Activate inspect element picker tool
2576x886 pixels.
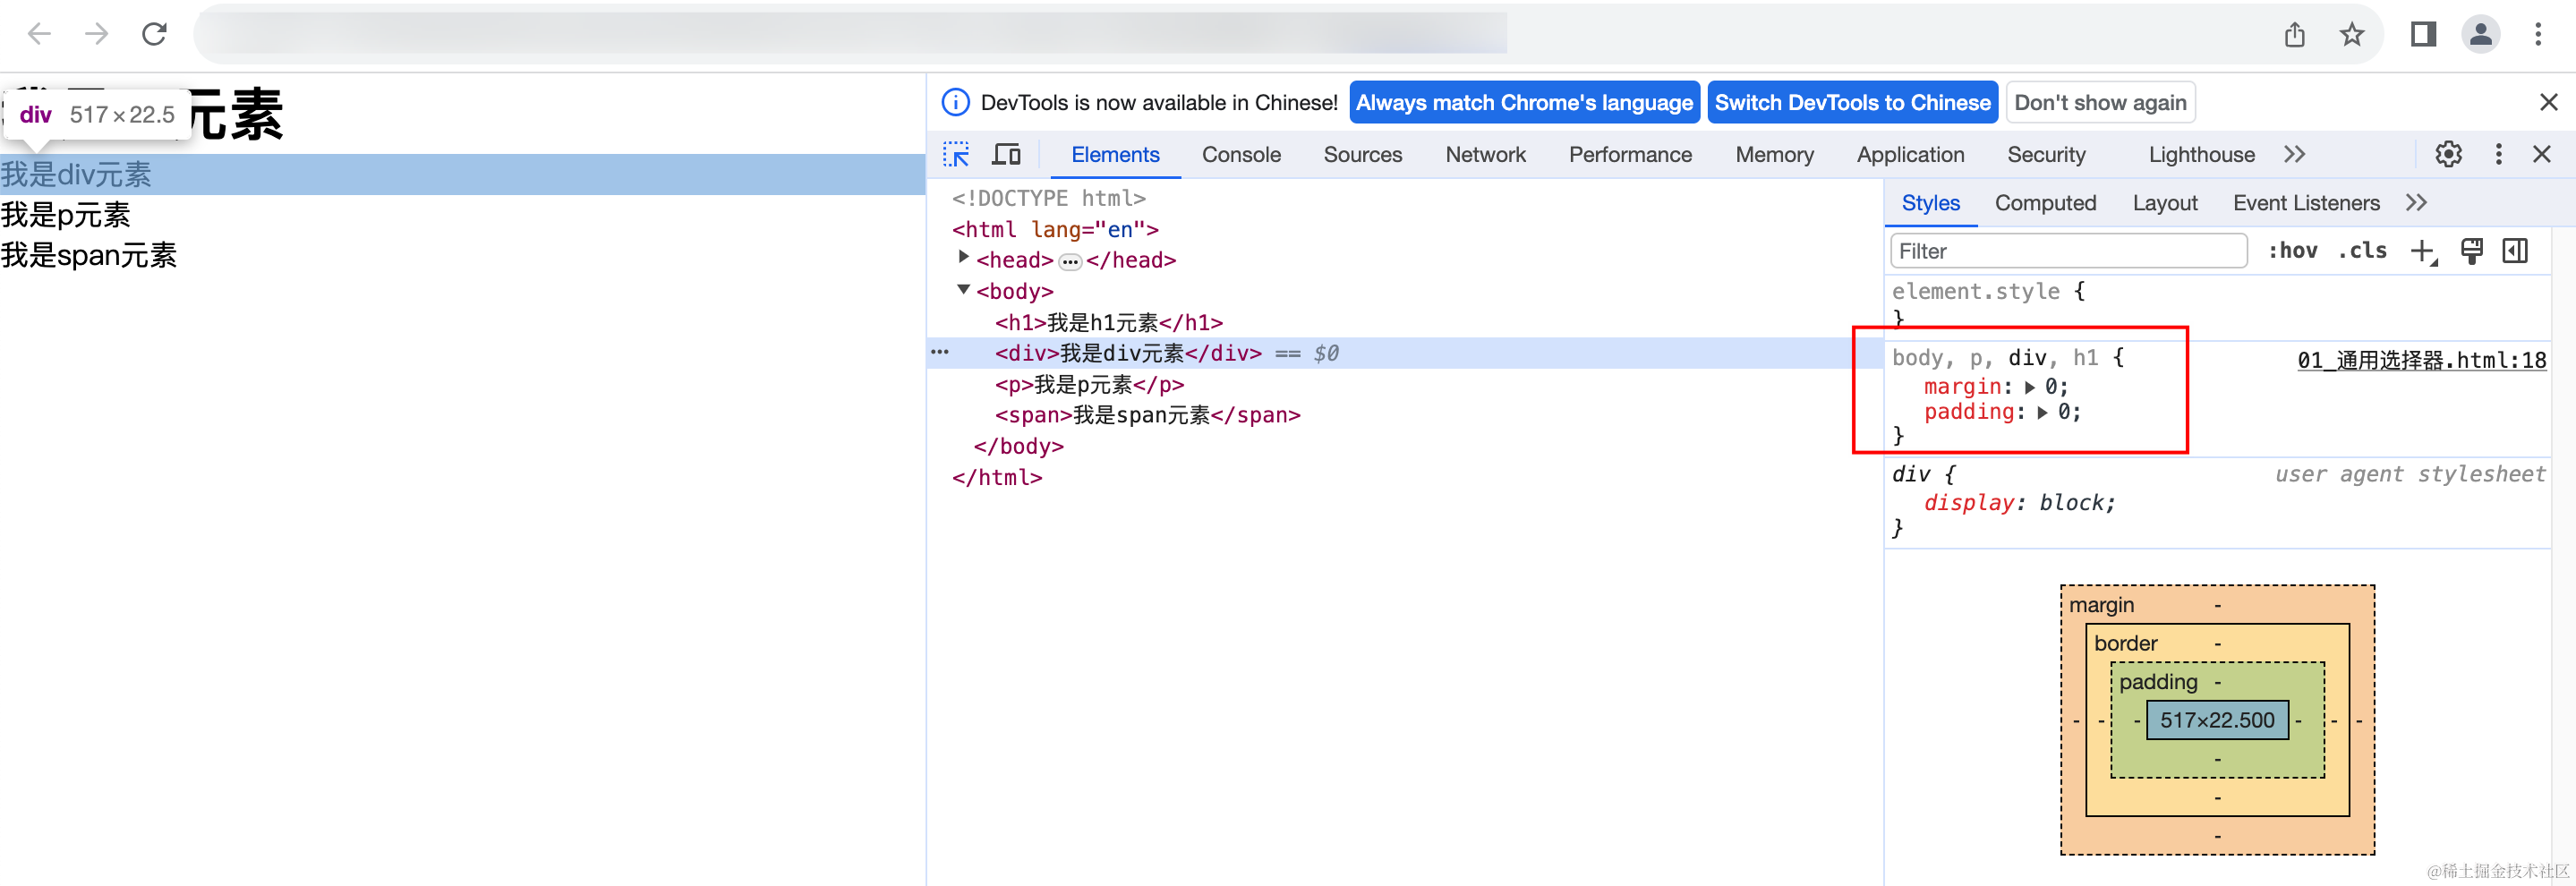(956, 154)
